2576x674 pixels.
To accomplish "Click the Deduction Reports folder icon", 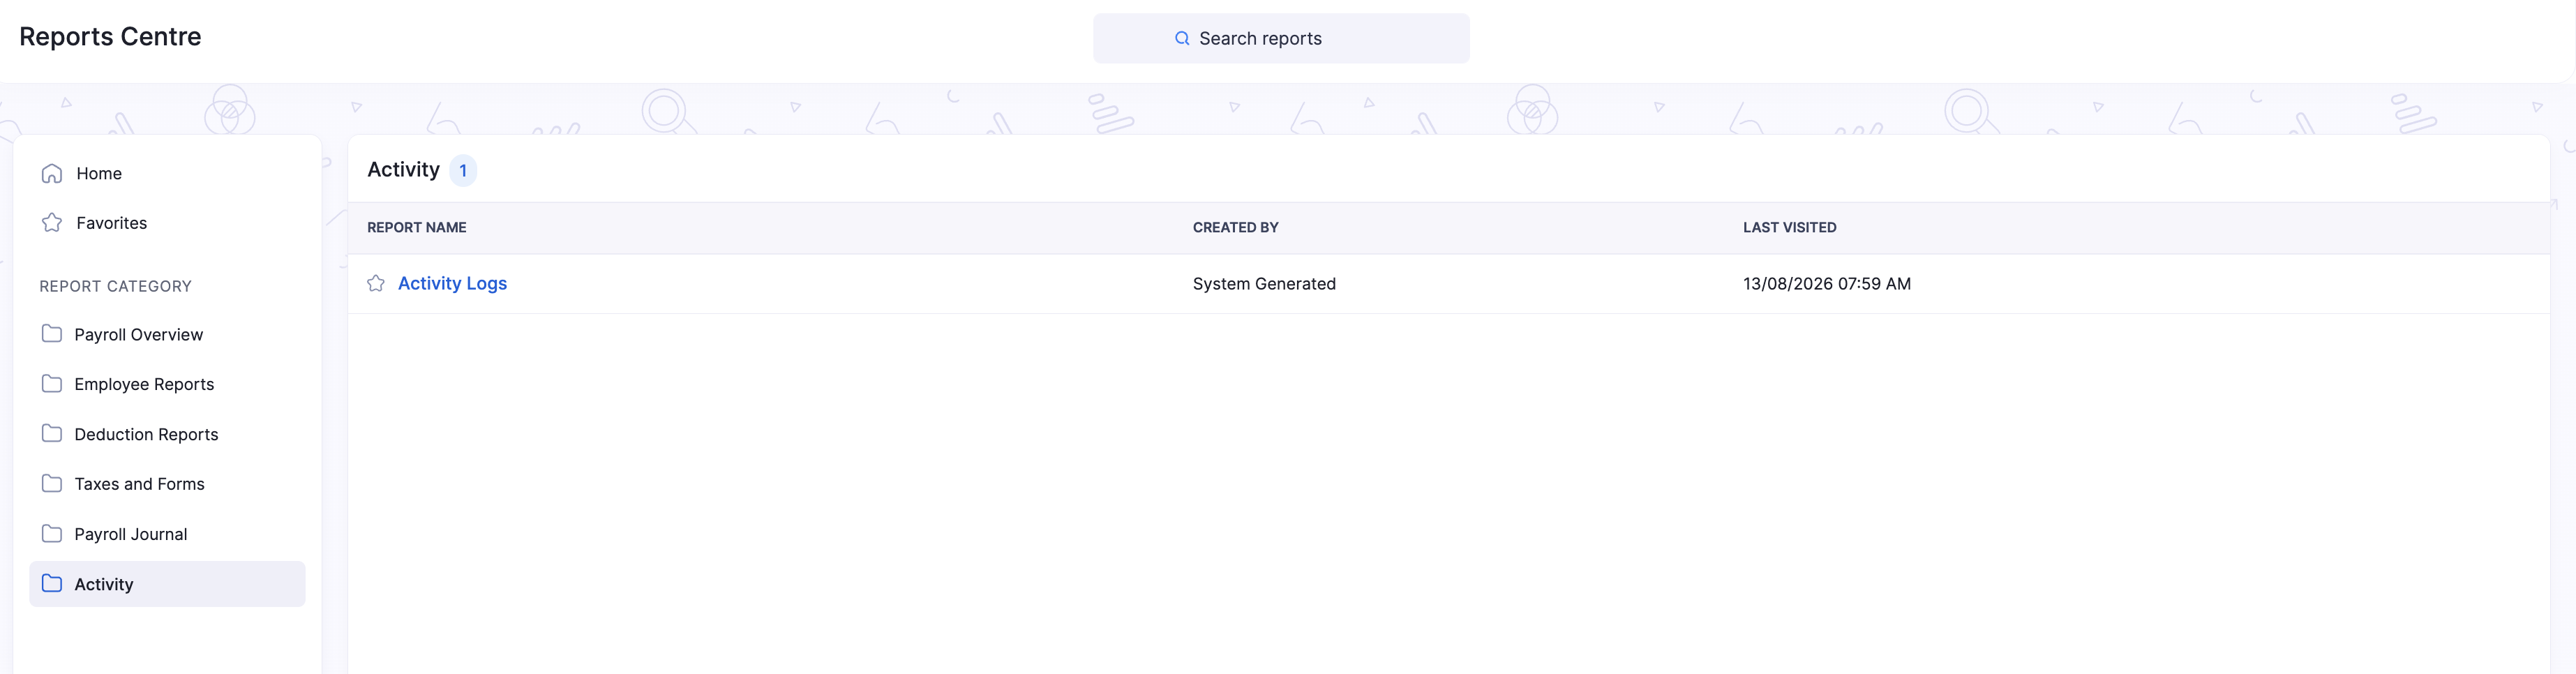I will coord(52,434).
